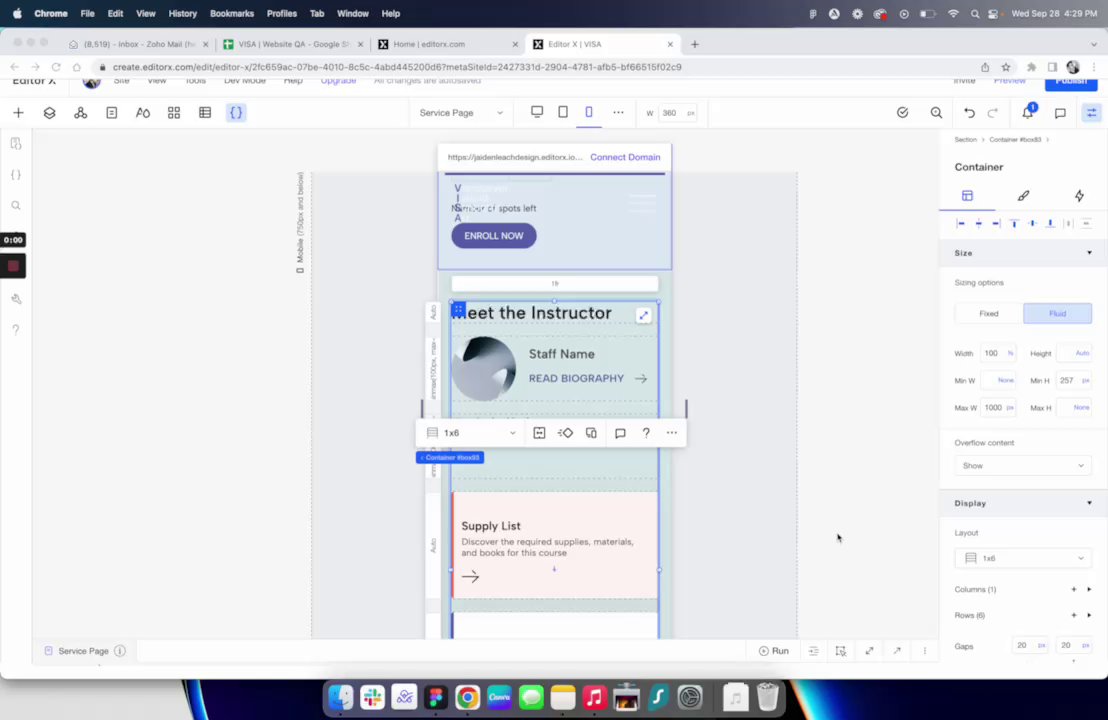Click the Run button in code panel
Image resolution: width=1108 pixels, height=720 pixels.
[x=774, y=651]
